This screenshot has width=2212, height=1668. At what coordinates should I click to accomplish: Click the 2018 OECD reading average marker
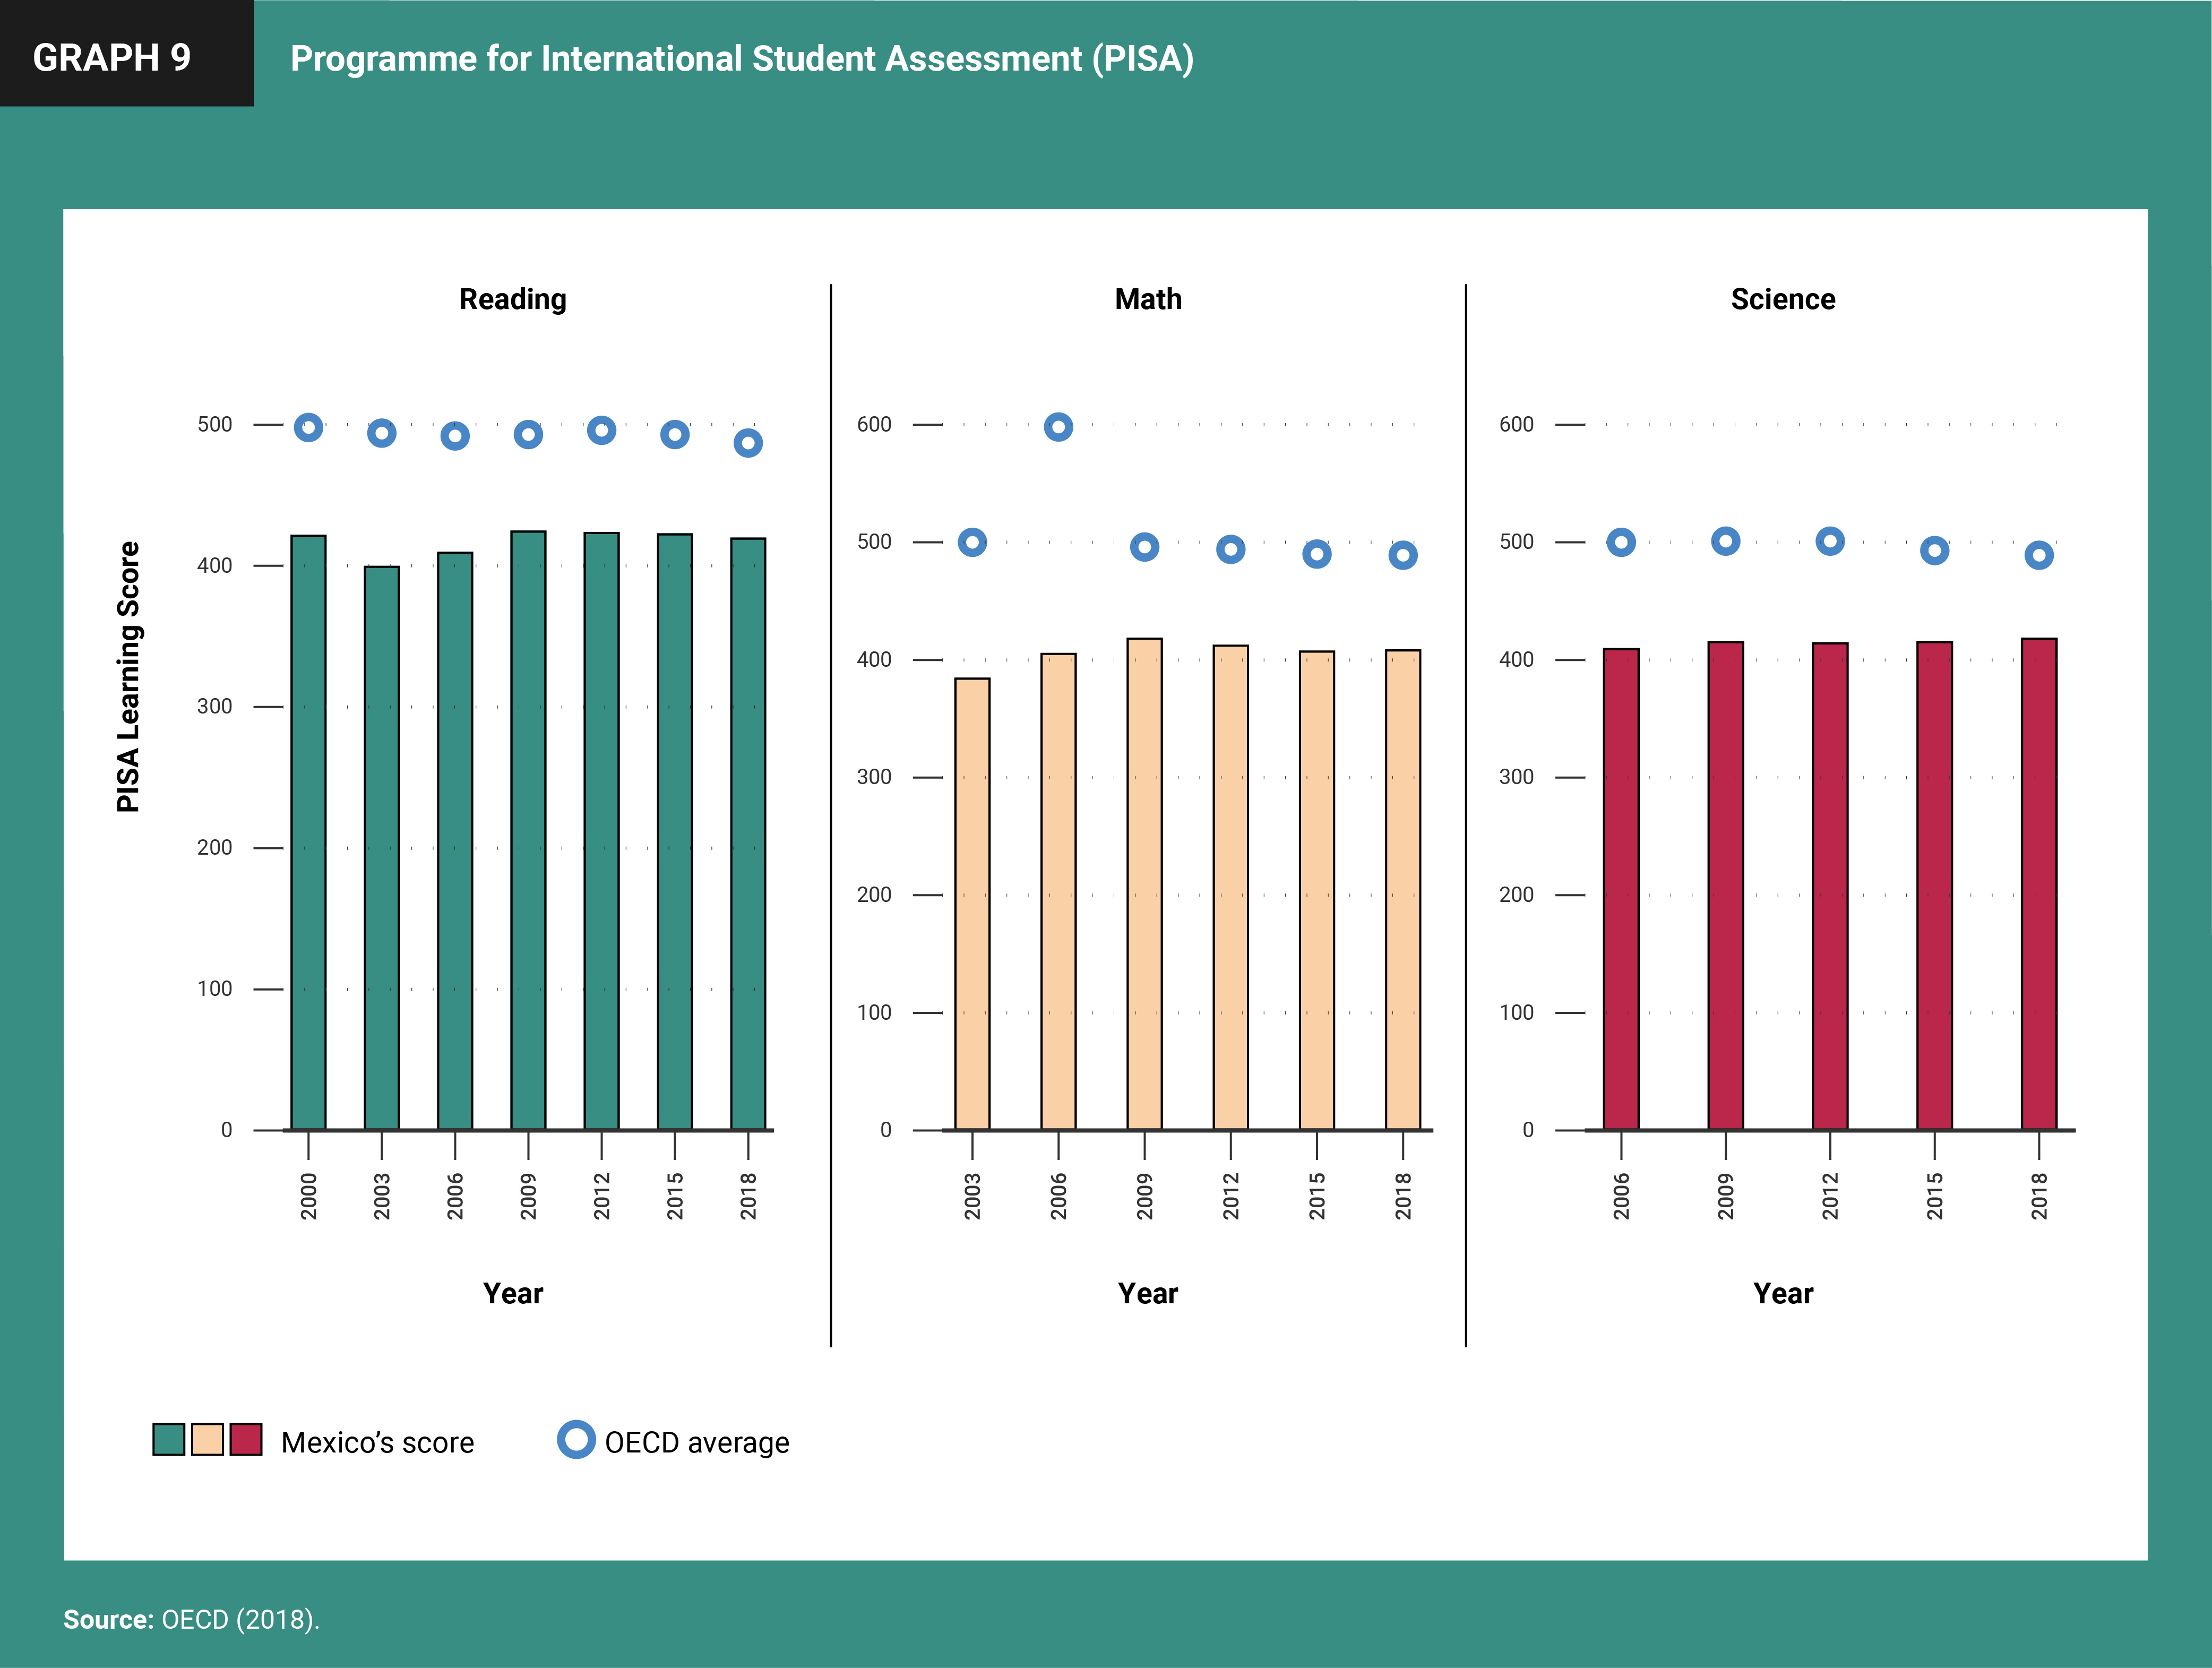coord(748,442)
